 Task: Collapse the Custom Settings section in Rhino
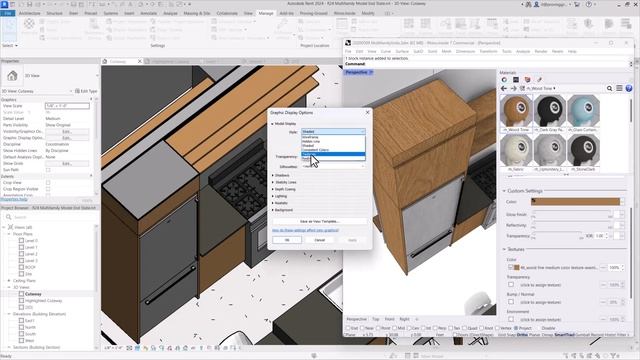(x=504, y=191)
